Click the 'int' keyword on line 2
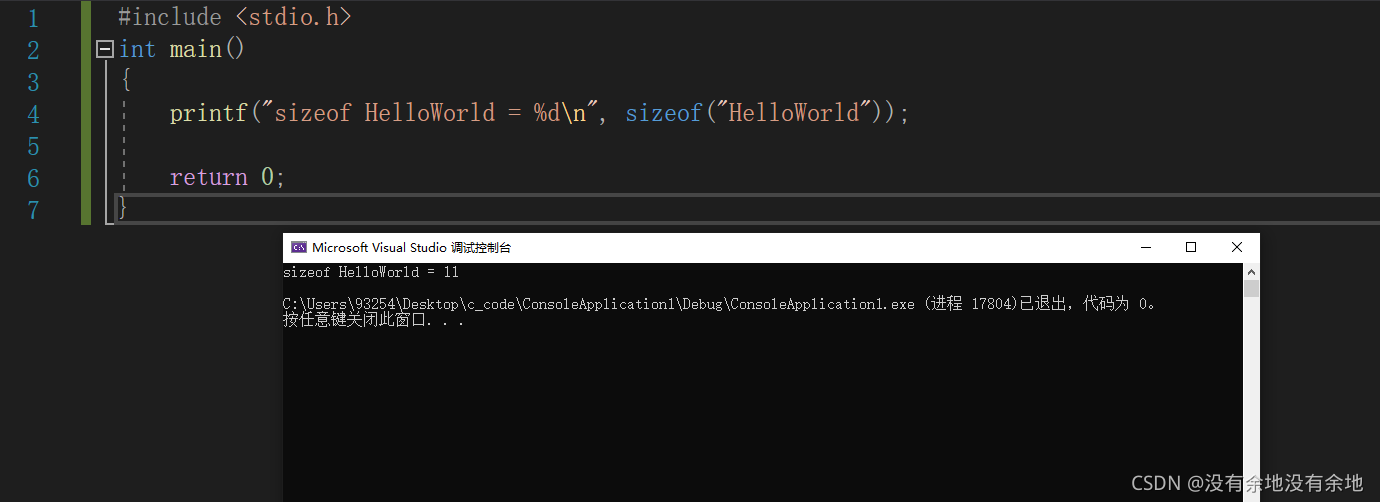 click(x=137, y=49)
